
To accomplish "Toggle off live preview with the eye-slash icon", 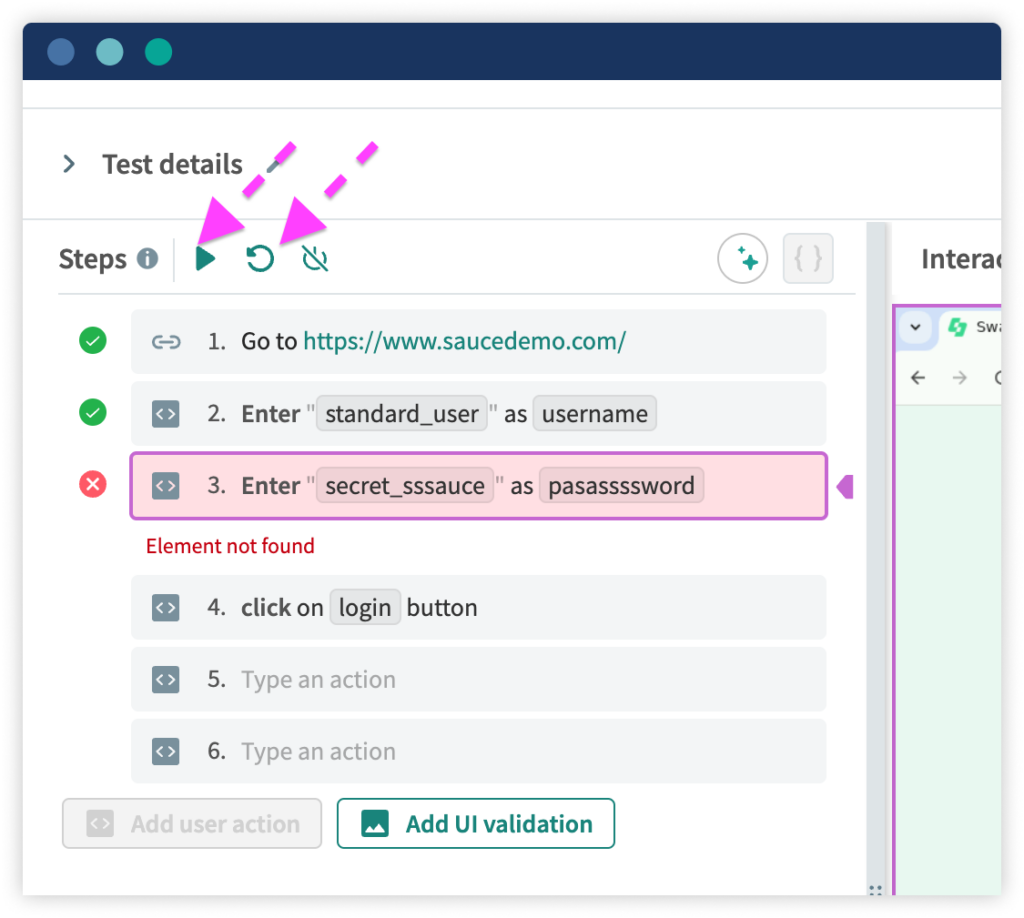I will (x=313, y=258).
